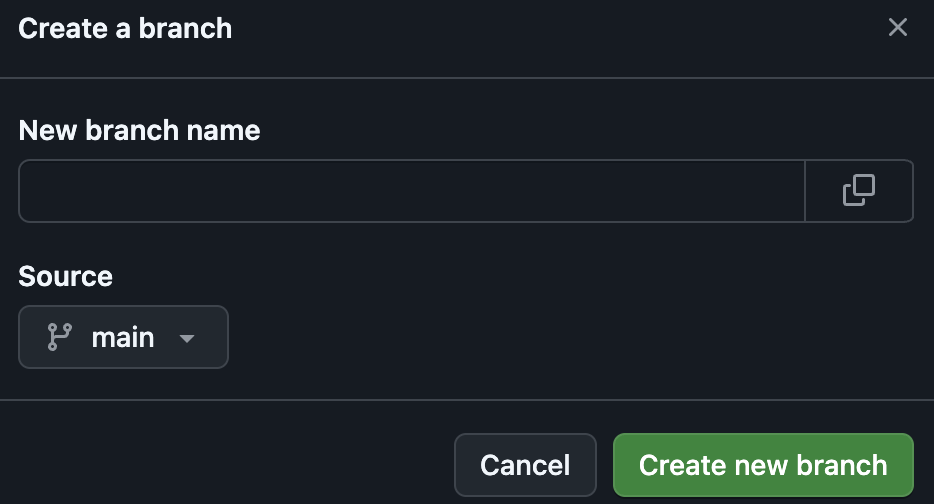Click the git branch icon beside main

(59, 338)
